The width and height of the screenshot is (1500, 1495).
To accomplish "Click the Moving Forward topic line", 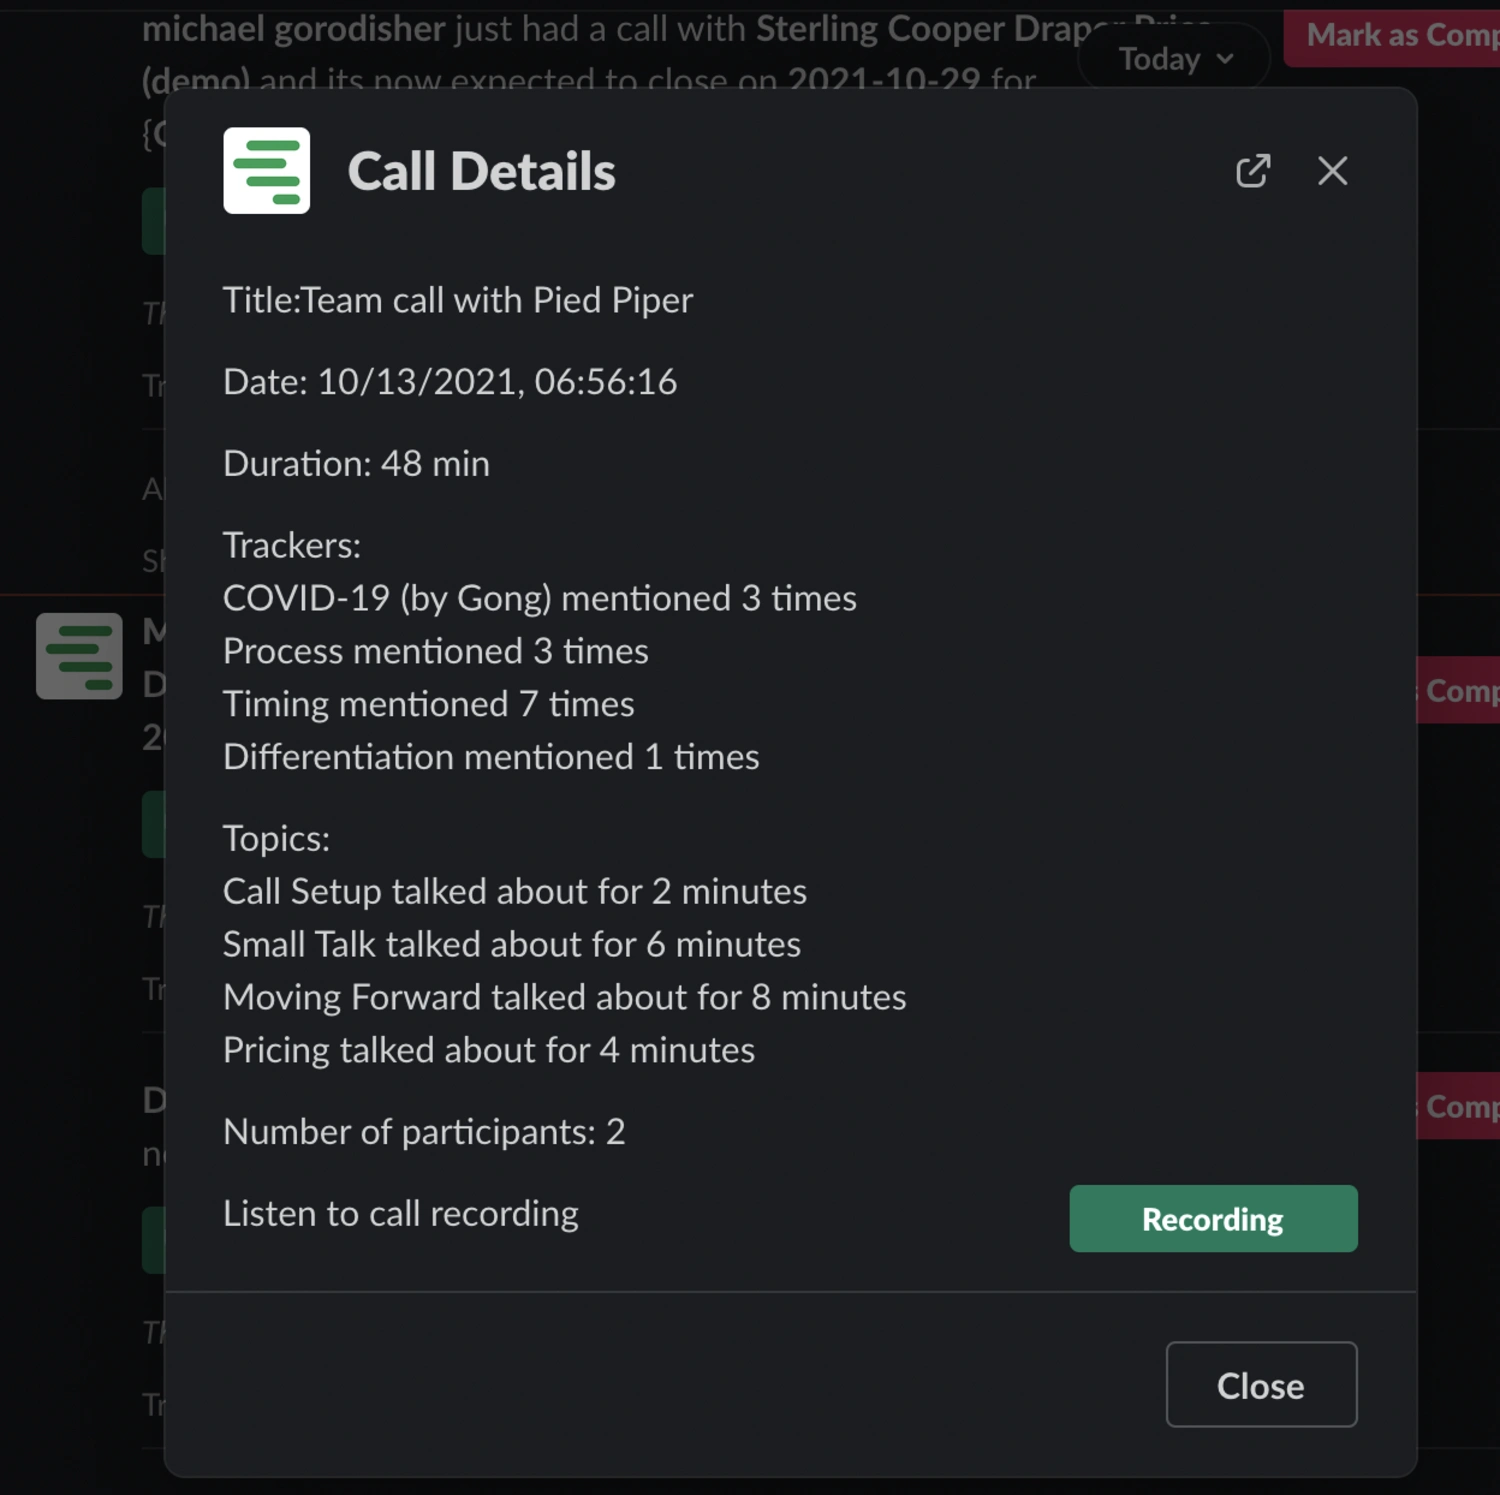I will (x=564, y=997).
